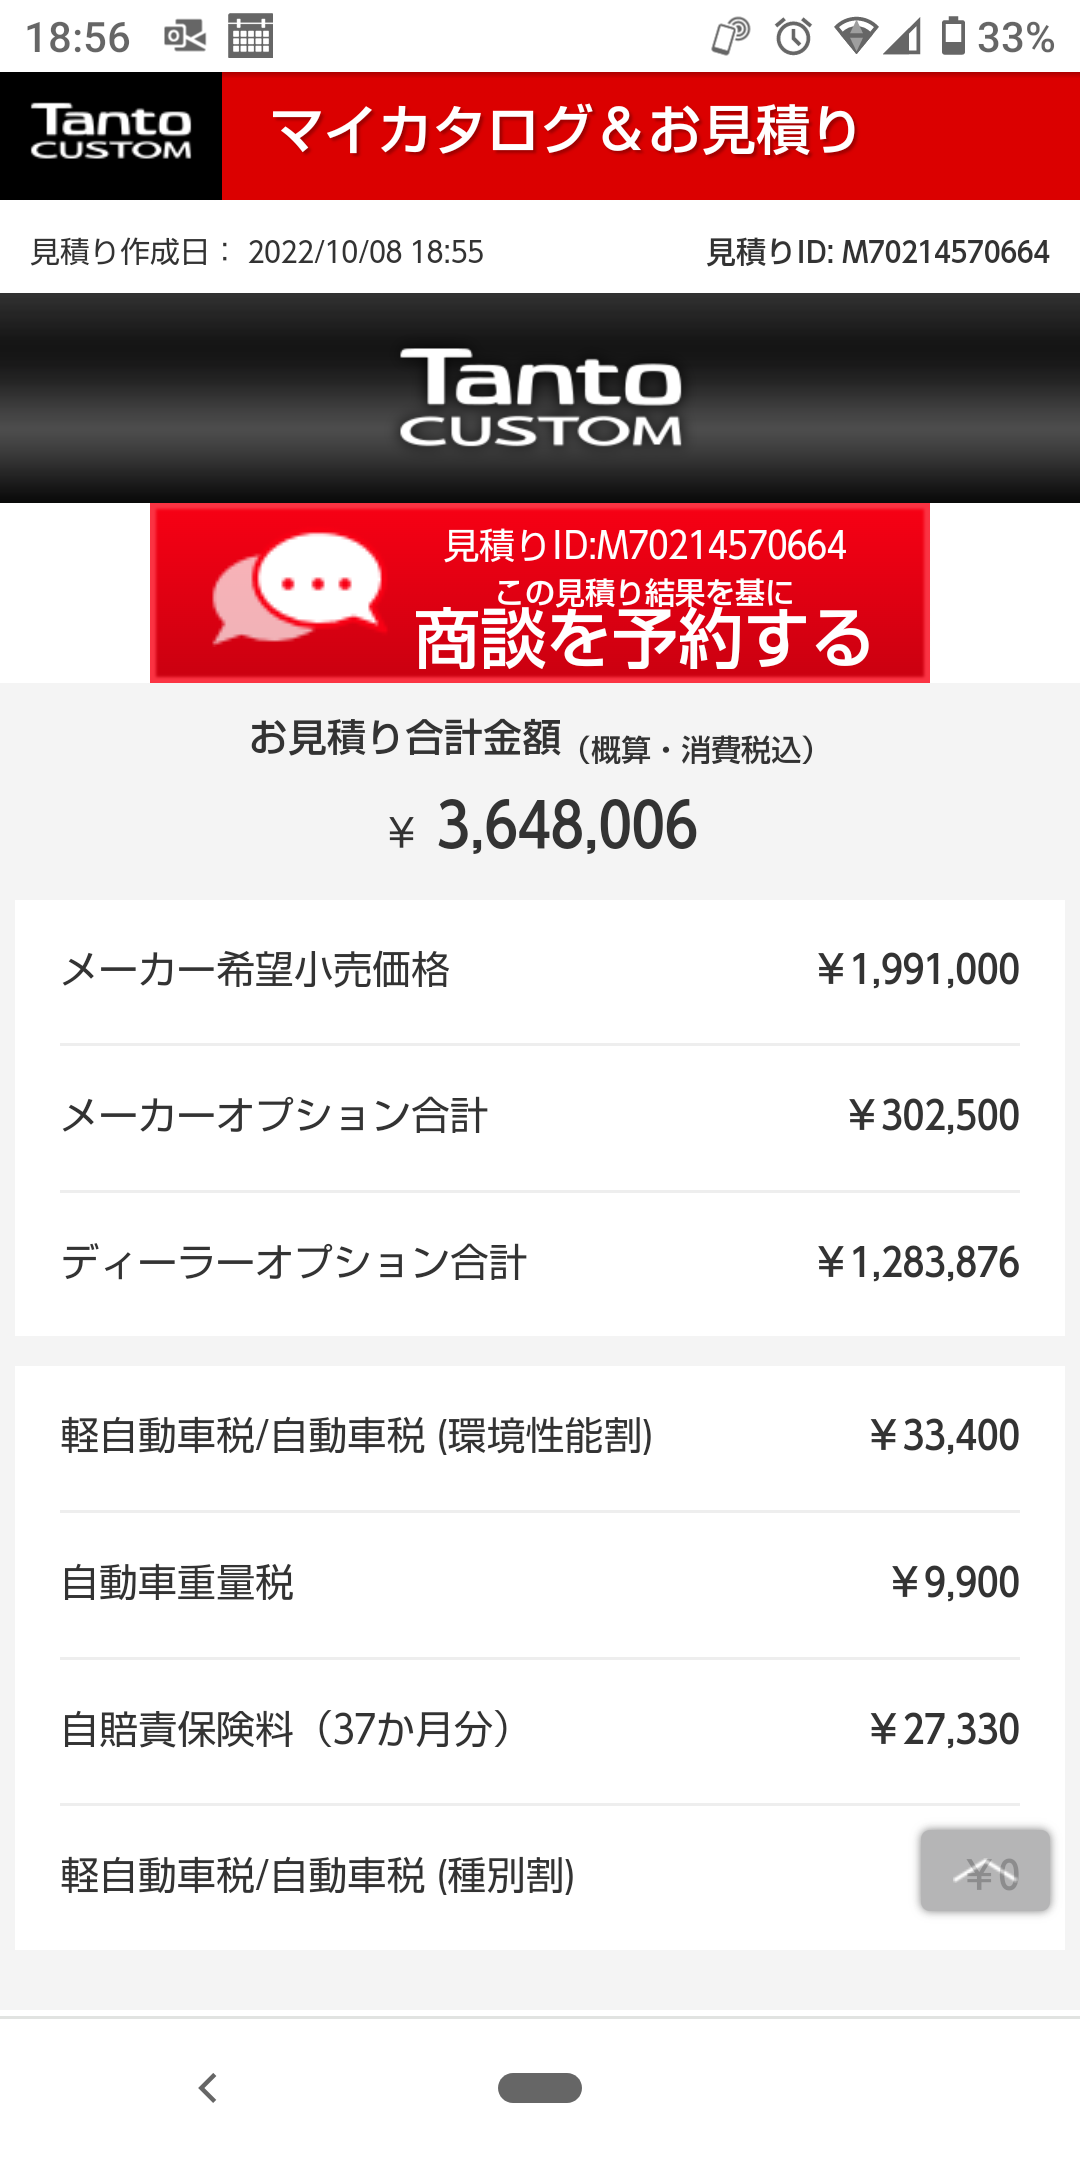The image size is (1080, 2160).
Task: Select the ディーラーオプション合計 row
Action: [x=540, y=1263]
